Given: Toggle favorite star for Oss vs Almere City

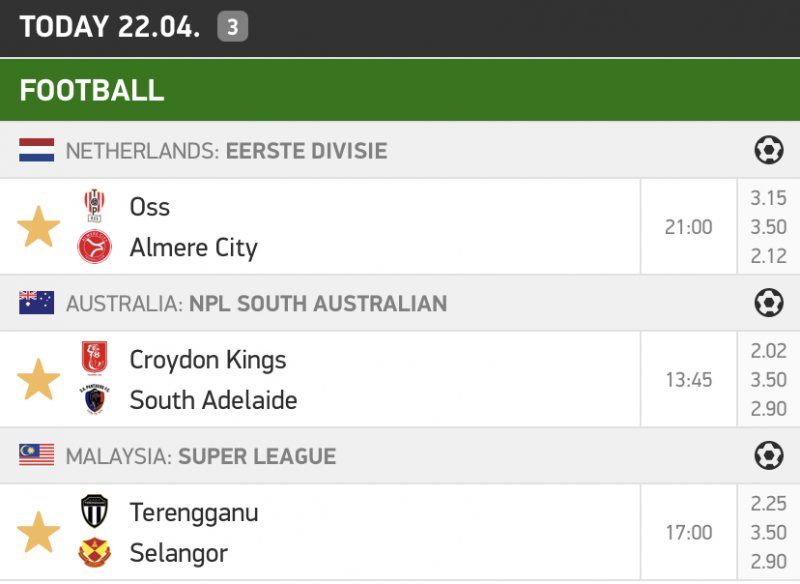Looking at the screenshot, I should coord(39,227).
